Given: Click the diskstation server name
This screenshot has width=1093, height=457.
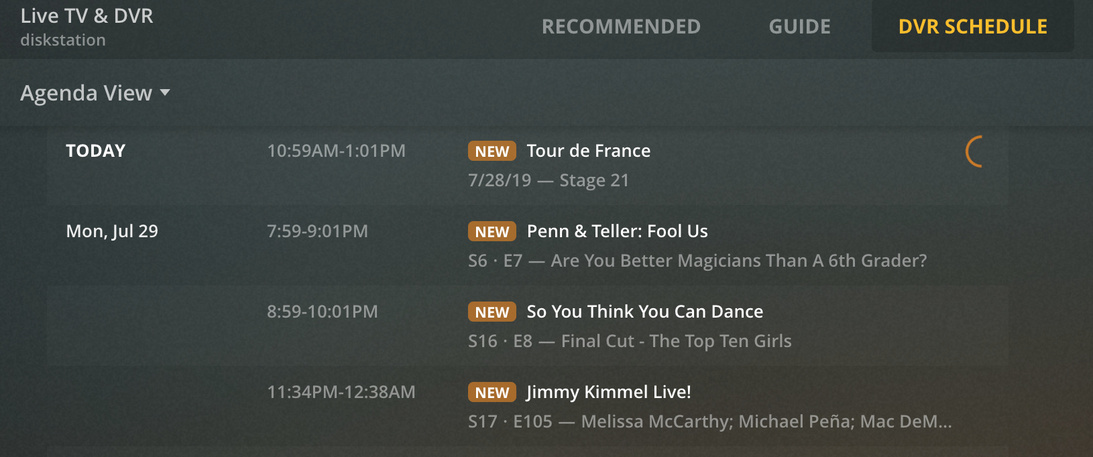Looking at the screenshot, I should 63,40.
